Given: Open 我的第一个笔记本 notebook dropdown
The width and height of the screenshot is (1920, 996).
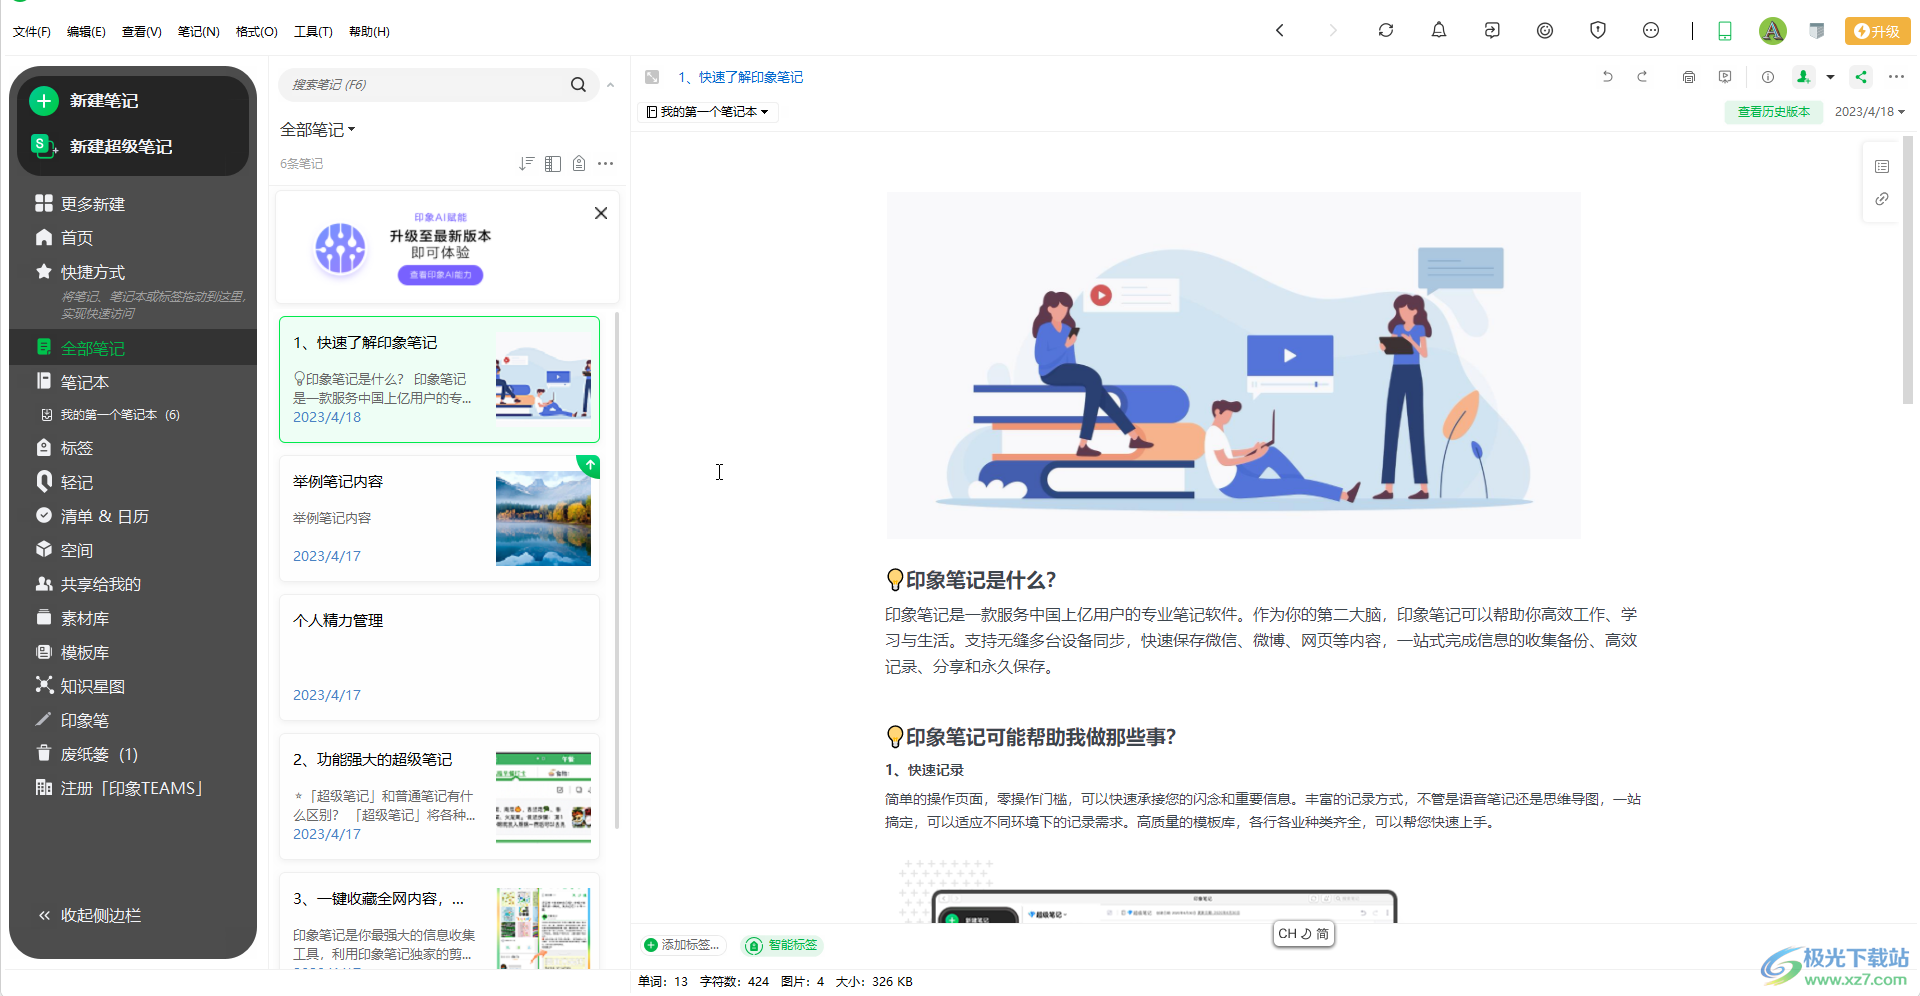Looking at the screenshot, I should click(708, 112).
